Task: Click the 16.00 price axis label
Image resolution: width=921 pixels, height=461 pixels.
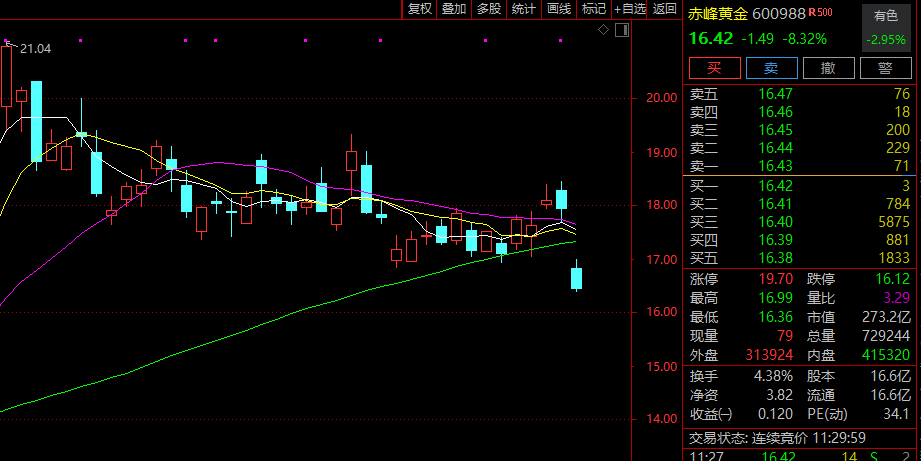Action: 661,312
